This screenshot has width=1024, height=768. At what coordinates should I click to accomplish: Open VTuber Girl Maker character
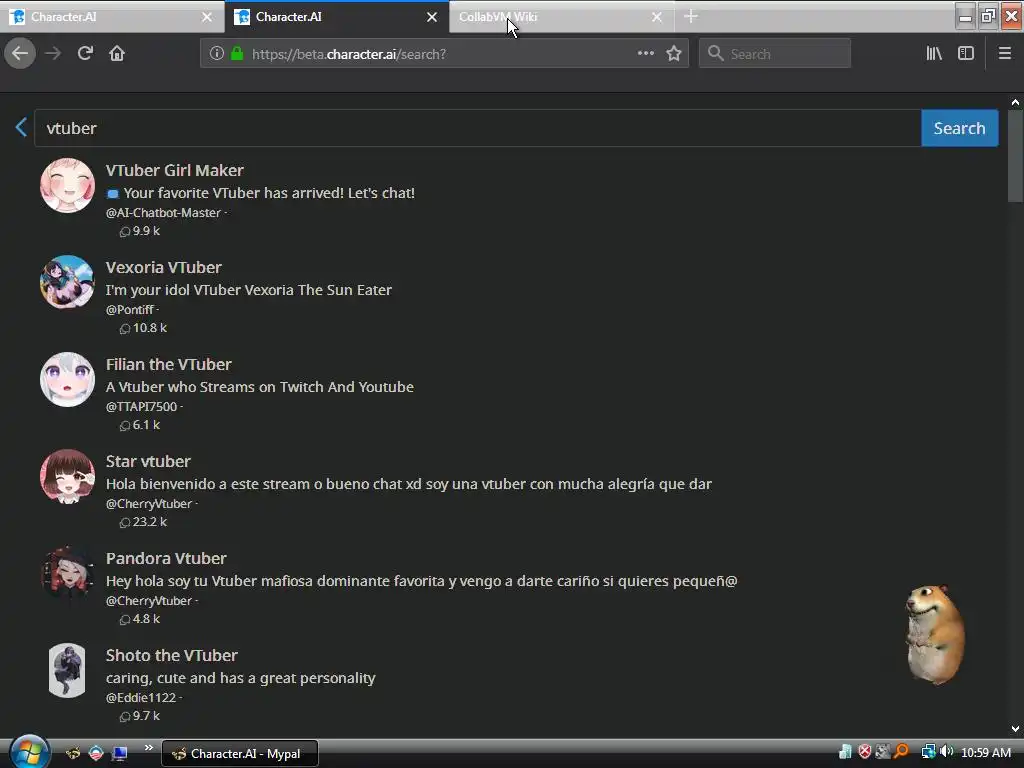point(174,170)
